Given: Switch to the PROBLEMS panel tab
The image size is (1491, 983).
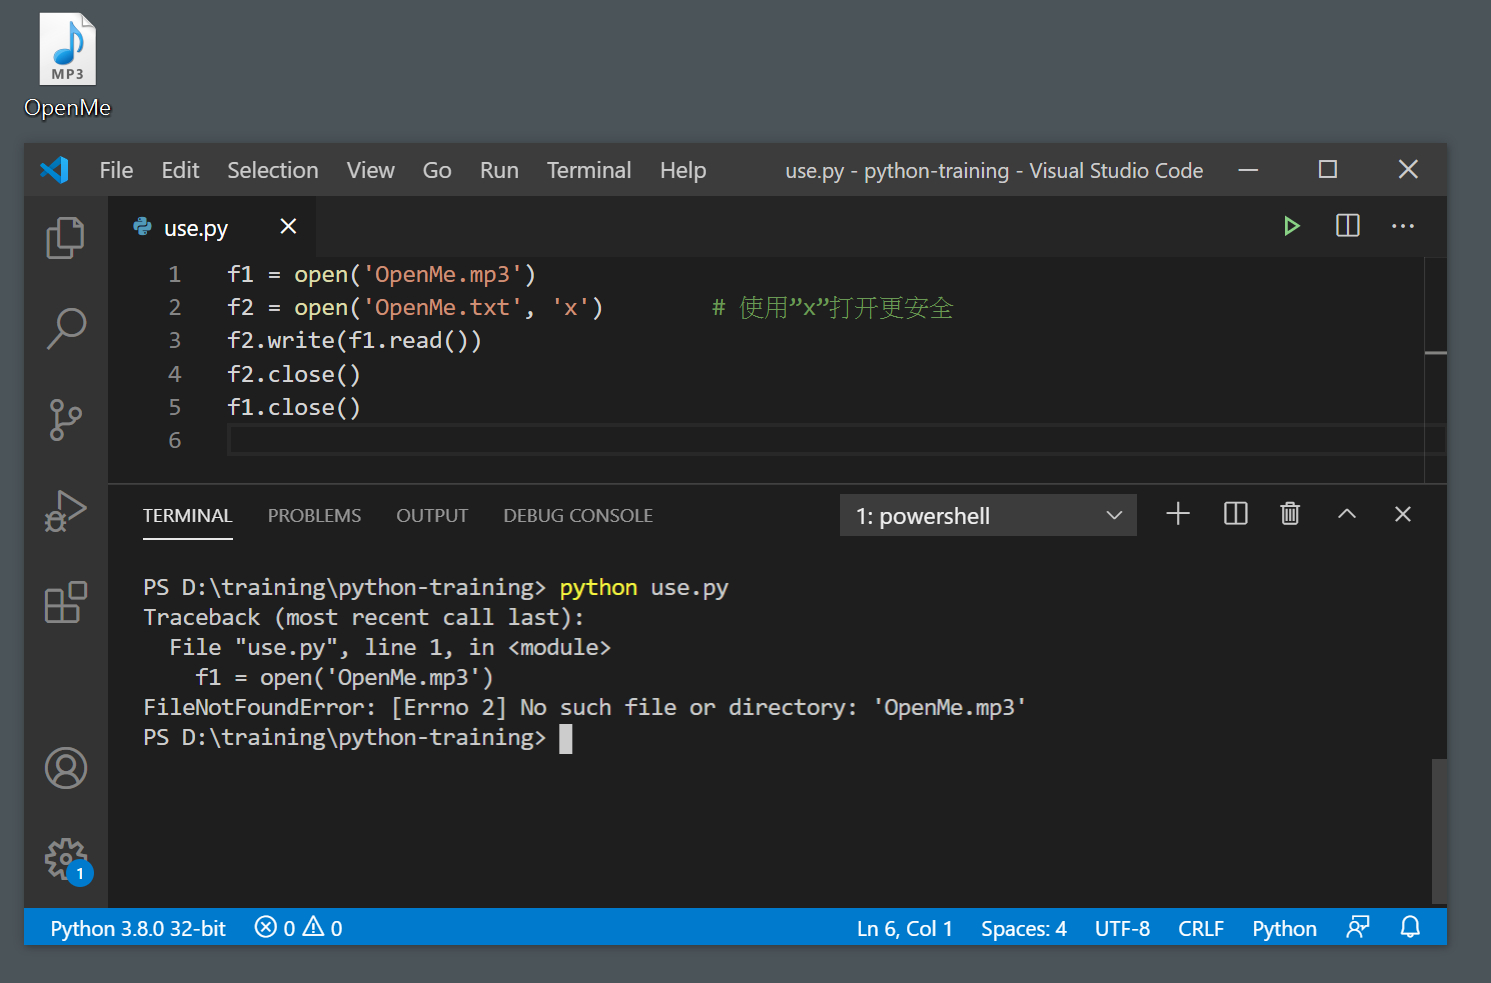Looking at the screenshot, I should [x=314, y=516].
